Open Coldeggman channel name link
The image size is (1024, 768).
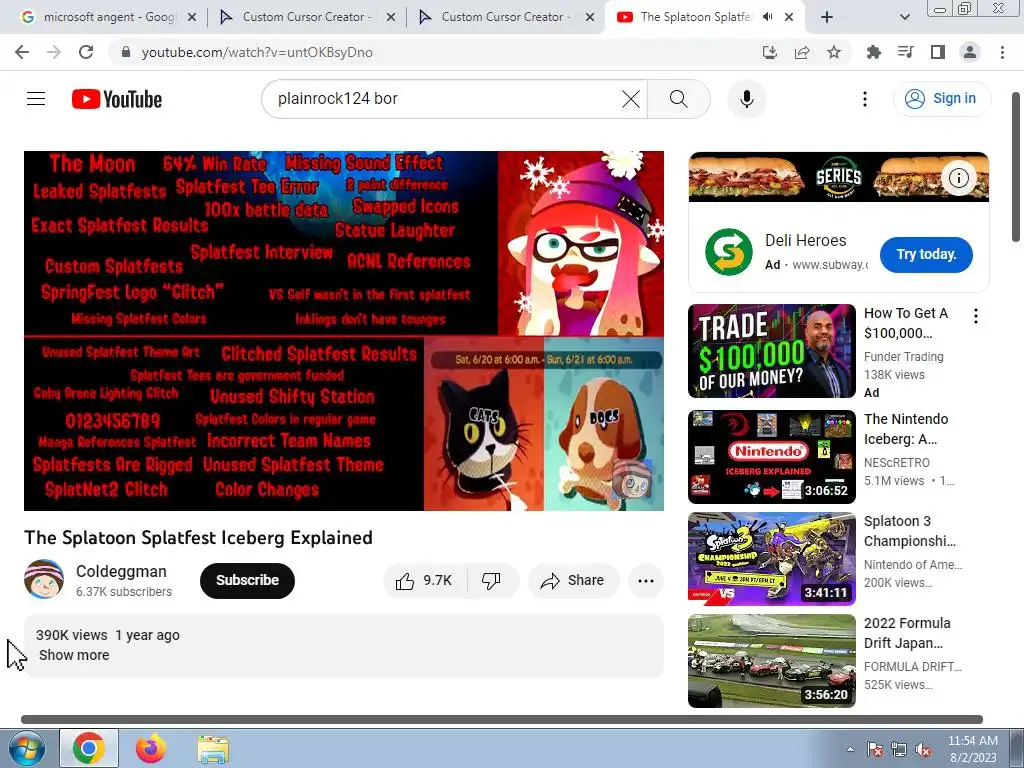[121, 571]
